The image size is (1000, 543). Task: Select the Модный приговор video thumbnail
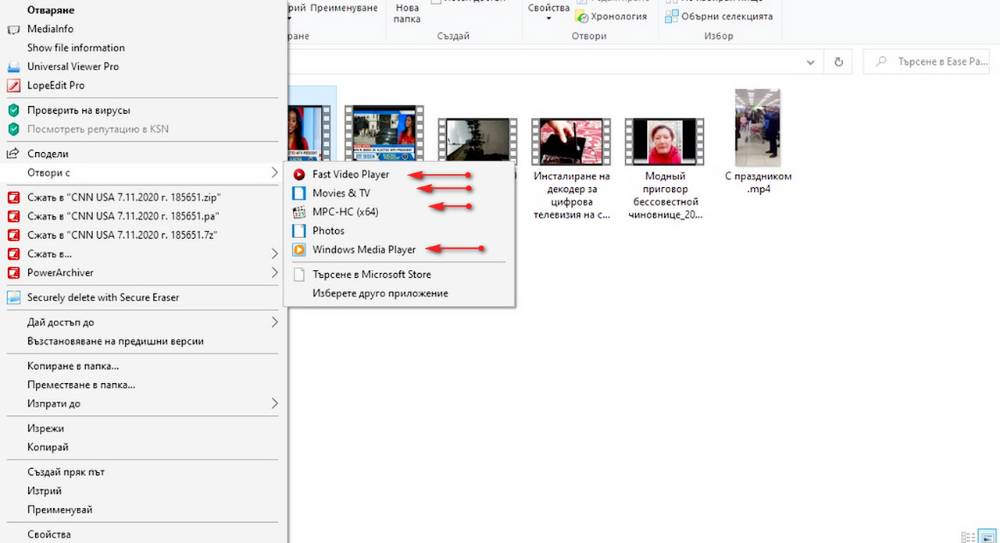[x=664, y=141]
